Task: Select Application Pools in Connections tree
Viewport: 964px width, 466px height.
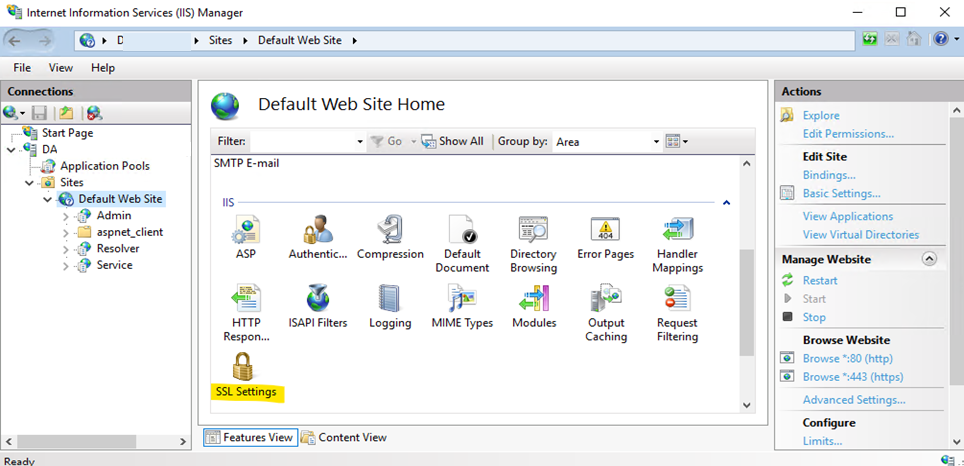Action: (x=104, y=166)
